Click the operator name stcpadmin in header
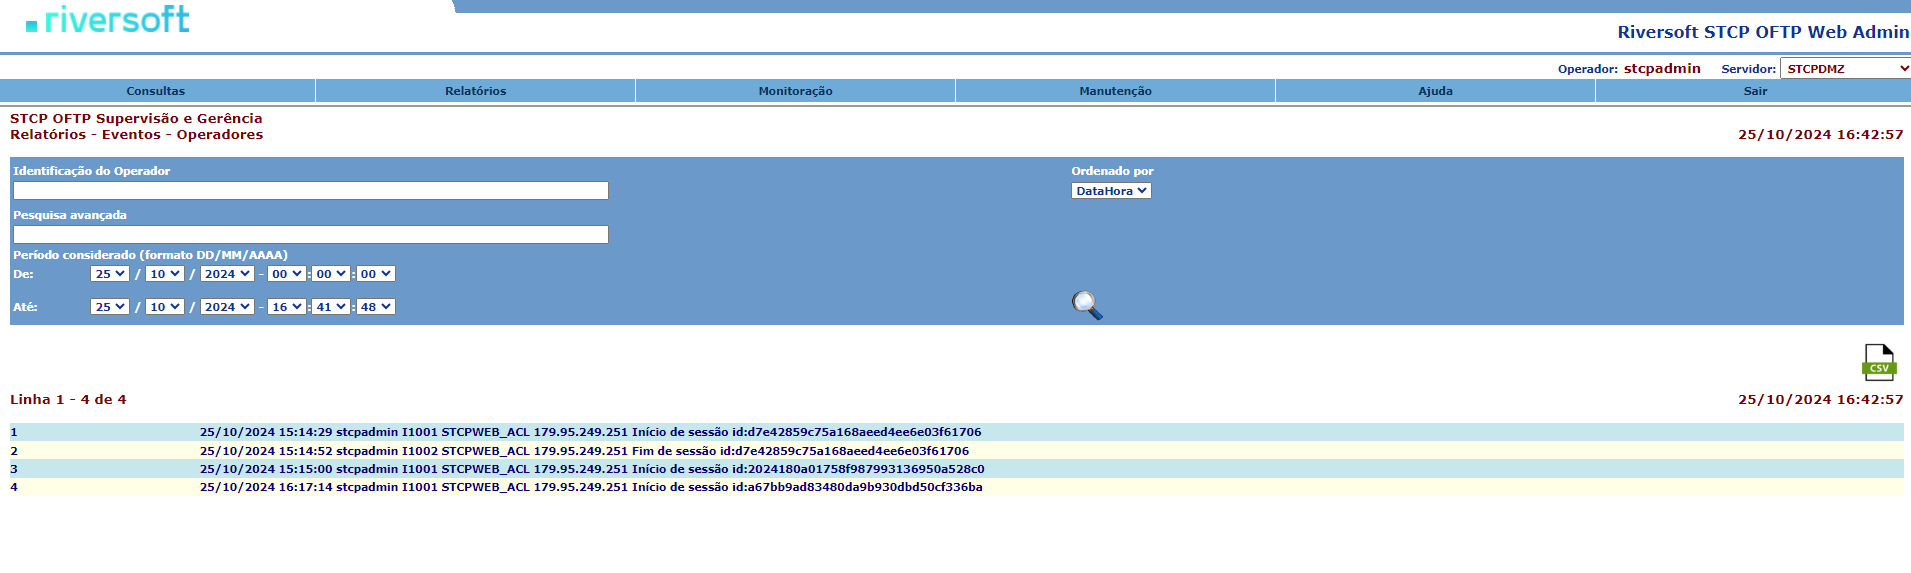 1662,68
